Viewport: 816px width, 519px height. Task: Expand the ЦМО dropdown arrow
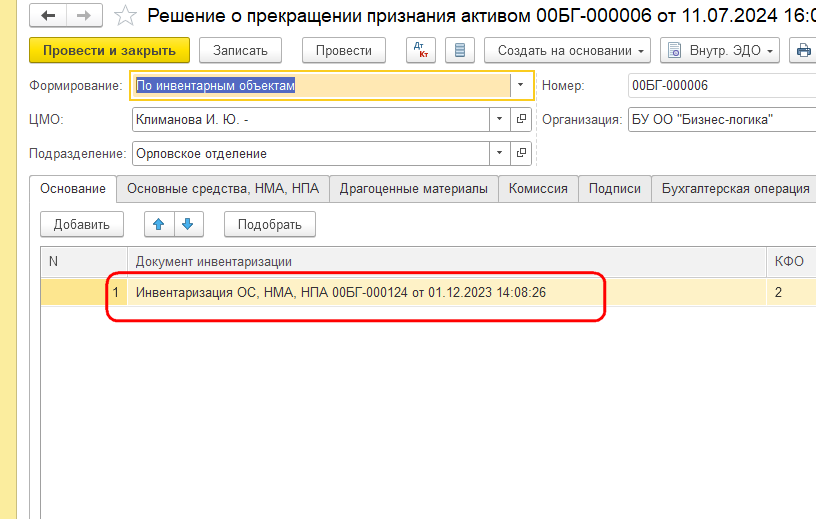[x=500, y=119]
